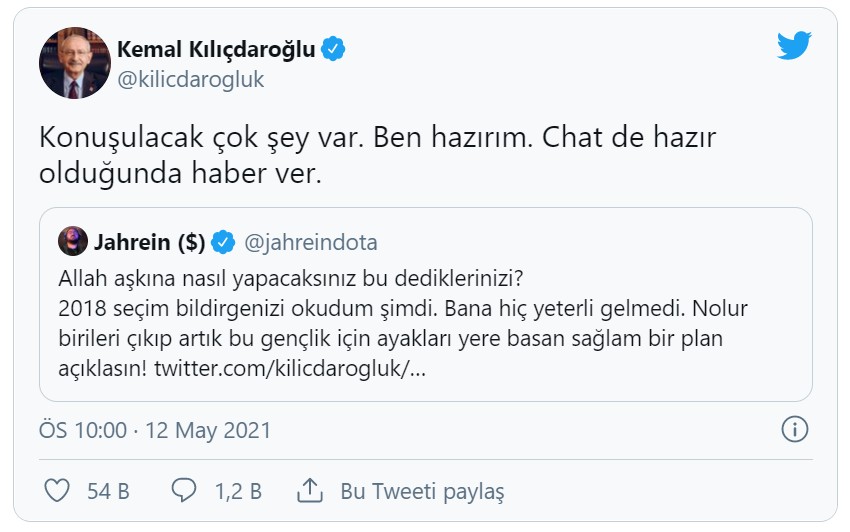
Task: Click the reply speech bubble icon
Action: tap(183, 491)
